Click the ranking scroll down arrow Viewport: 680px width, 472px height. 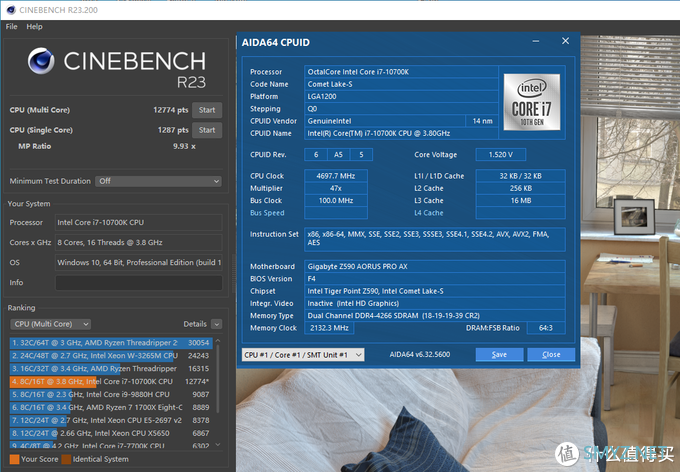(218, 445)
